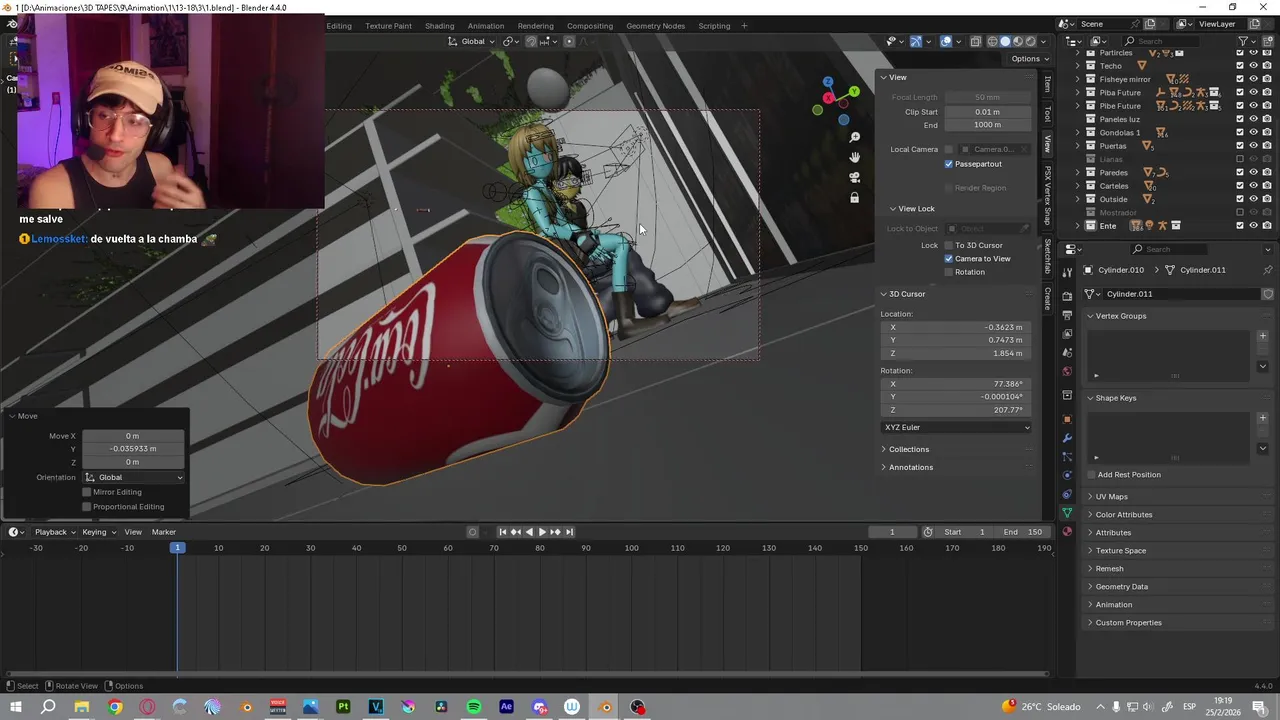
Task: Enable Proportional Editing checkbox in Move panel
Action: tap(87, 507)
